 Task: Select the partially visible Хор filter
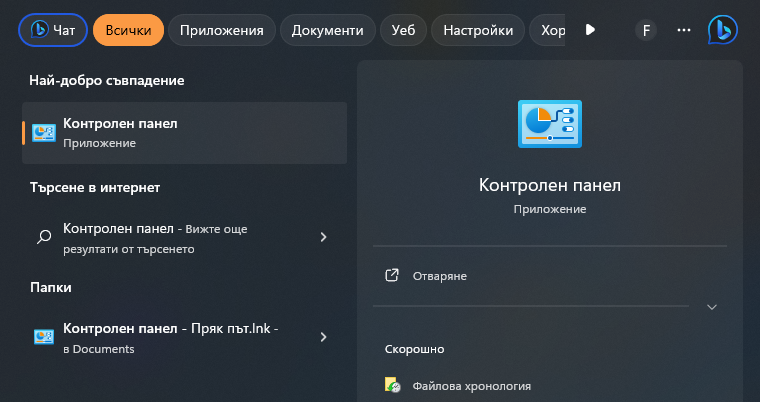[548, 30]
